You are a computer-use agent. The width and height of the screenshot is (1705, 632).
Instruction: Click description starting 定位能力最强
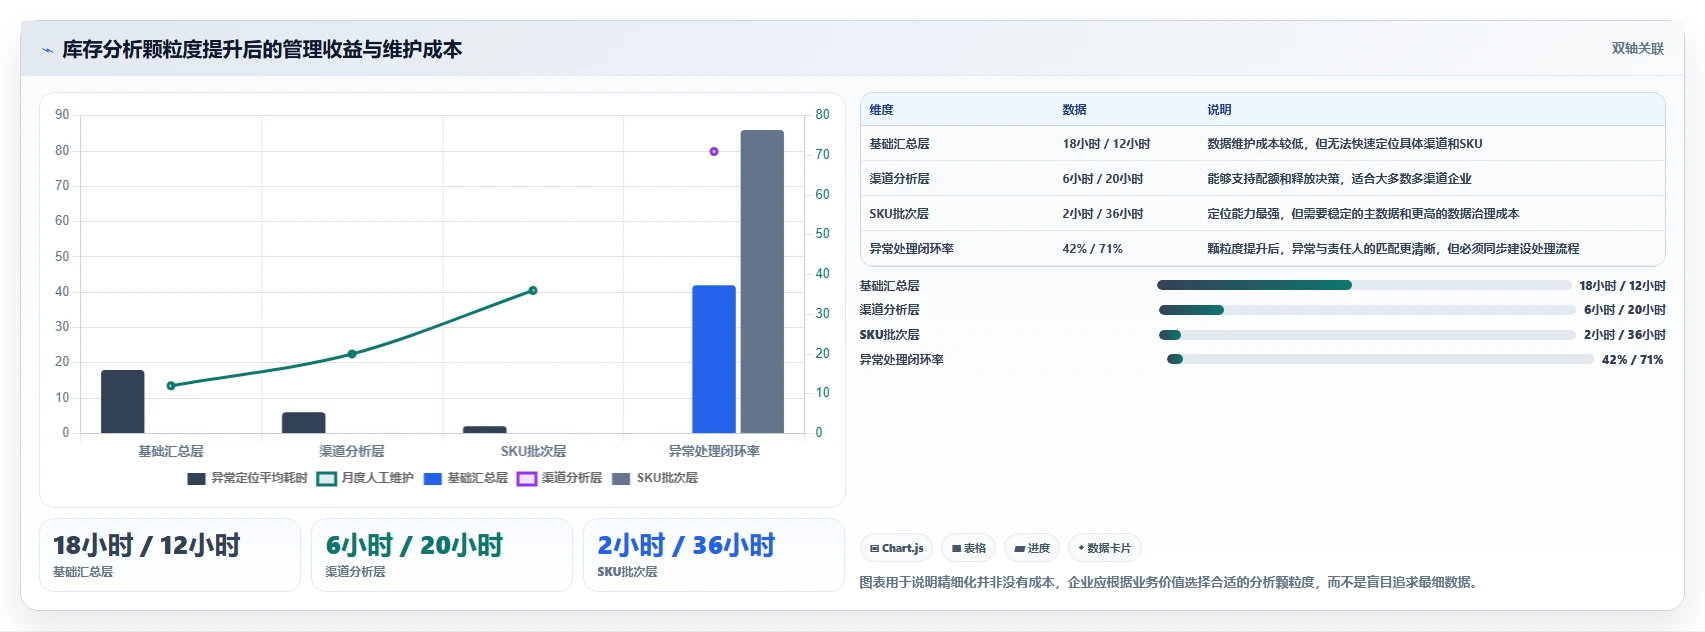[1363, 214]
